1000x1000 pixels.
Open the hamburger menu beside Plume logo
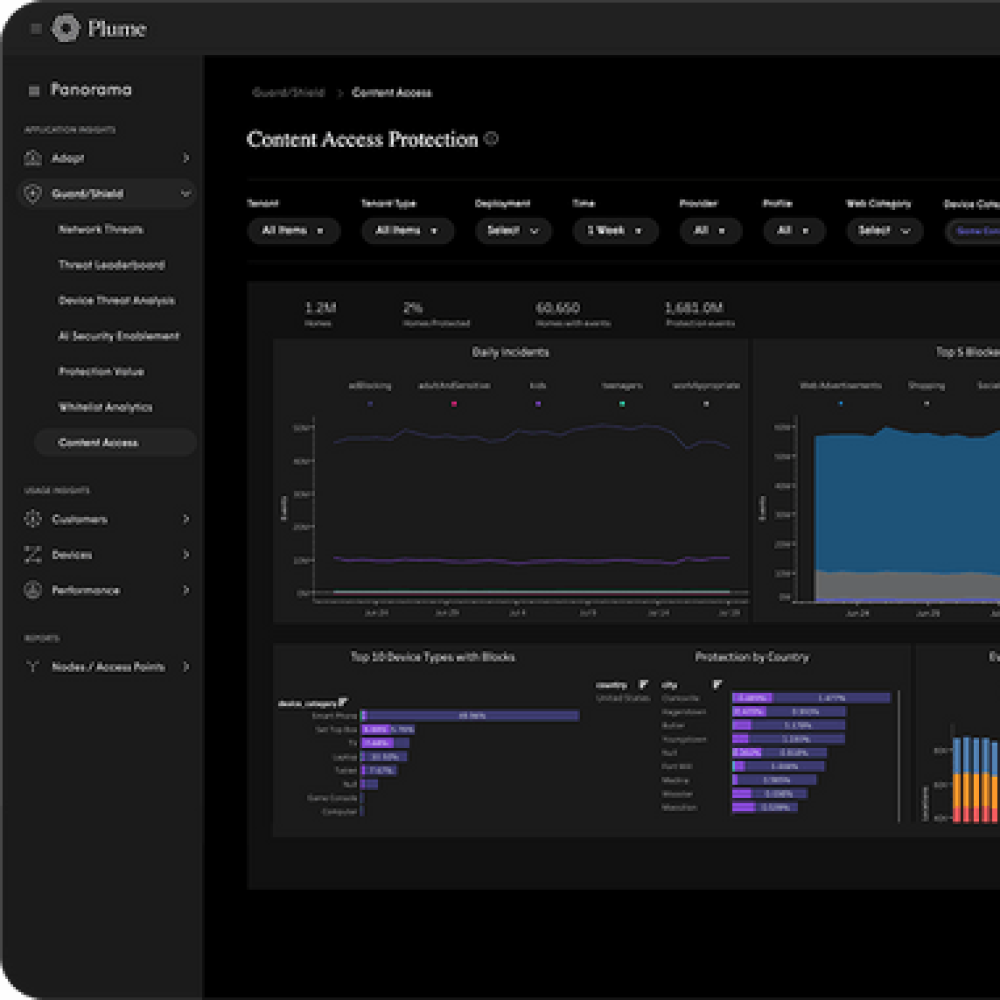pyautogui.click(x=36, y=29)
